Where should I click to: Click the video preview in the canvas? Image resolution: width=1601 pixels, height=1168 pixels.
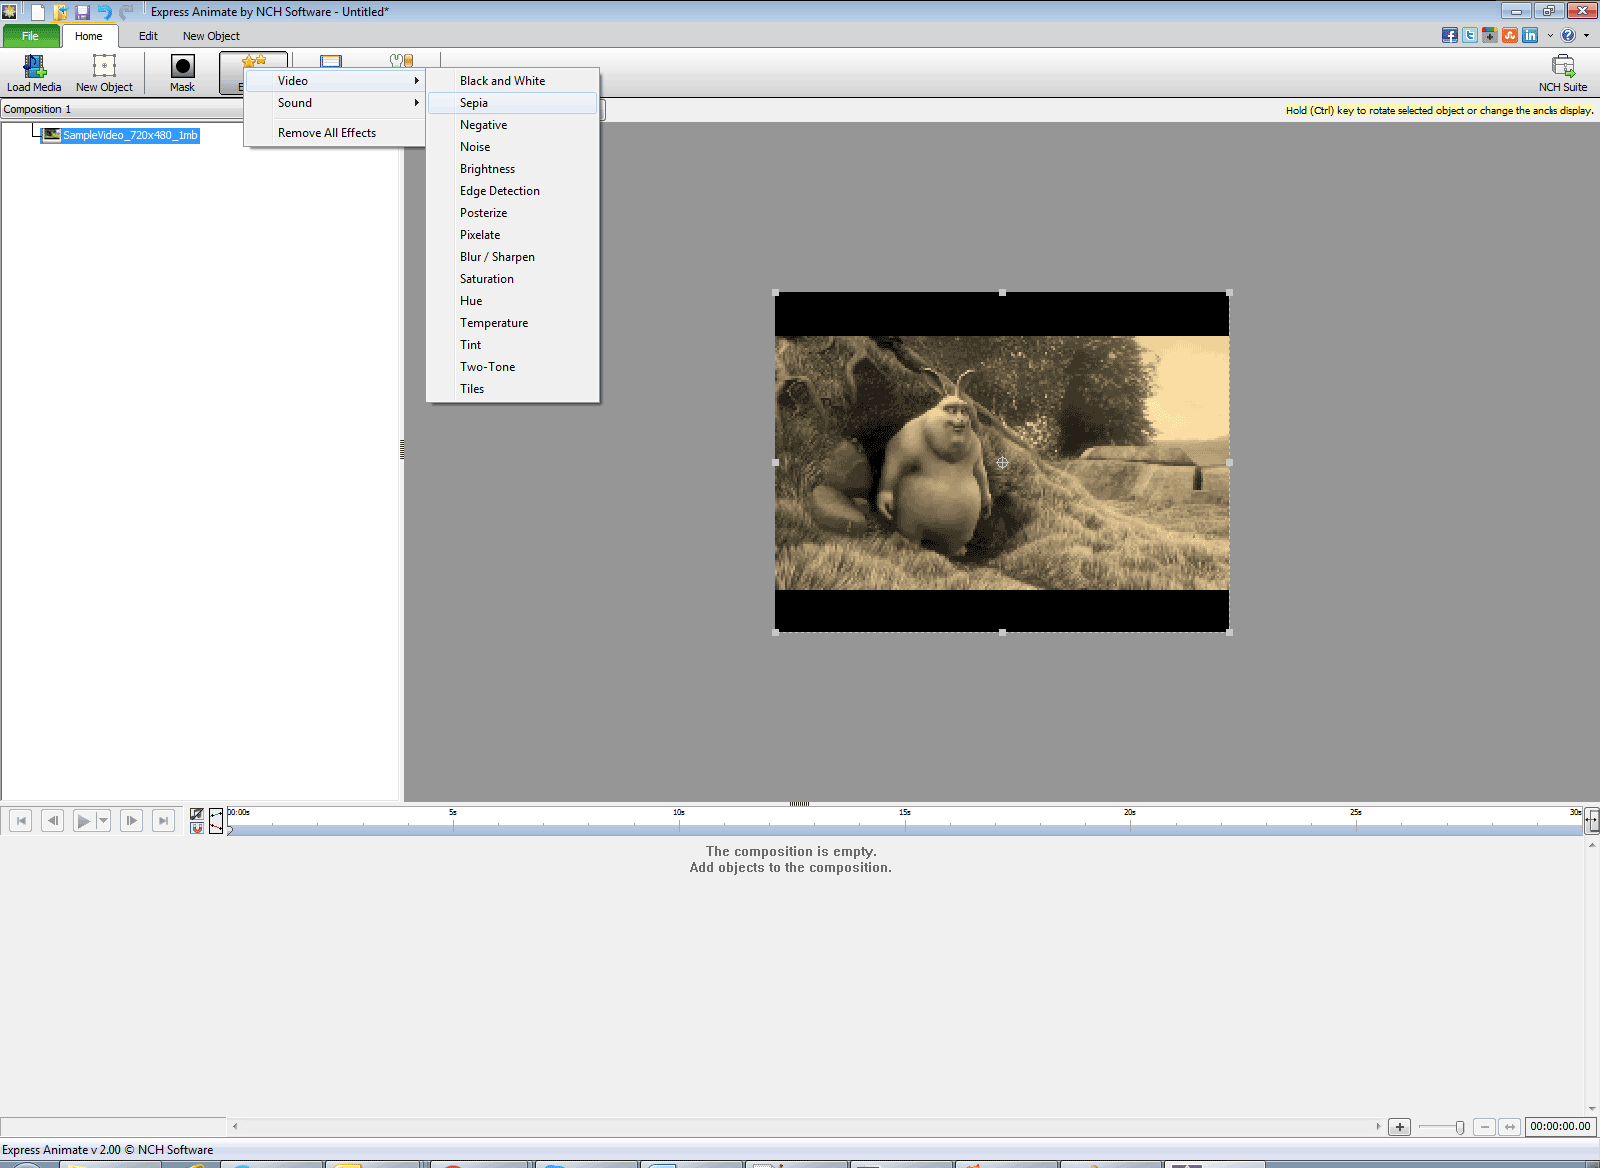pyautogui.click(x=1002, y=462)
